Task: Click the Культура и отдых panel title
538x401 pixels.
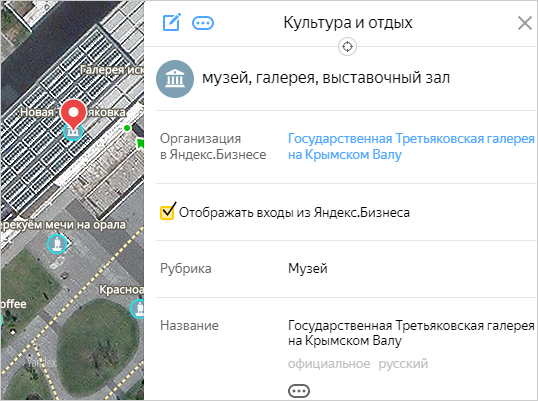Action: point(348,23)
